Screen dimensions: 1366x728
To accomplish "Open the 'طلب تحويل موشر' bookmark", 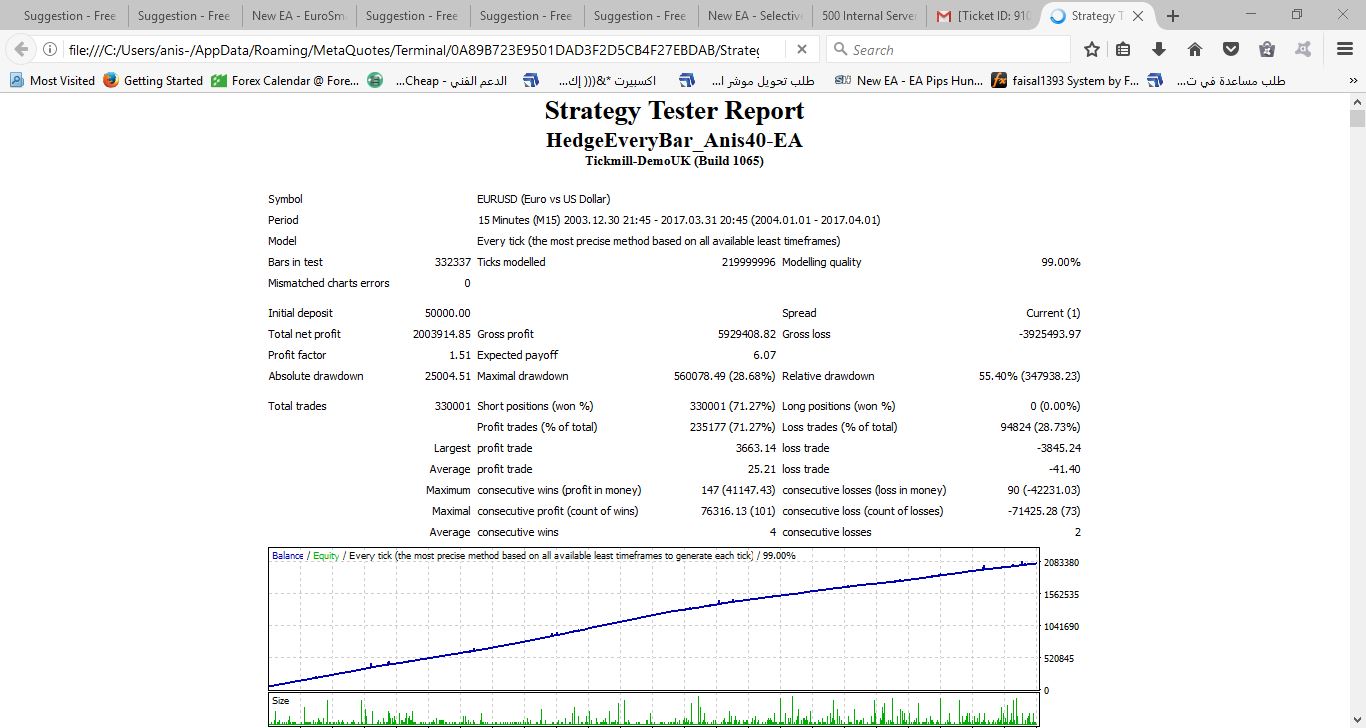I will 747,81.
